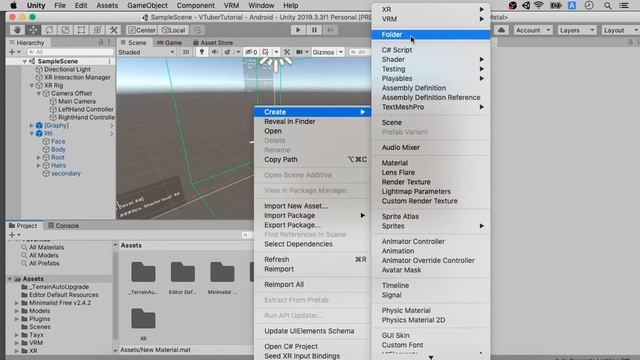The width and height of the screenshot is (640, 360).
Task: Expand the Hairs object in Hierarchy
Action: pyautogui.click(x=39, y=165)
